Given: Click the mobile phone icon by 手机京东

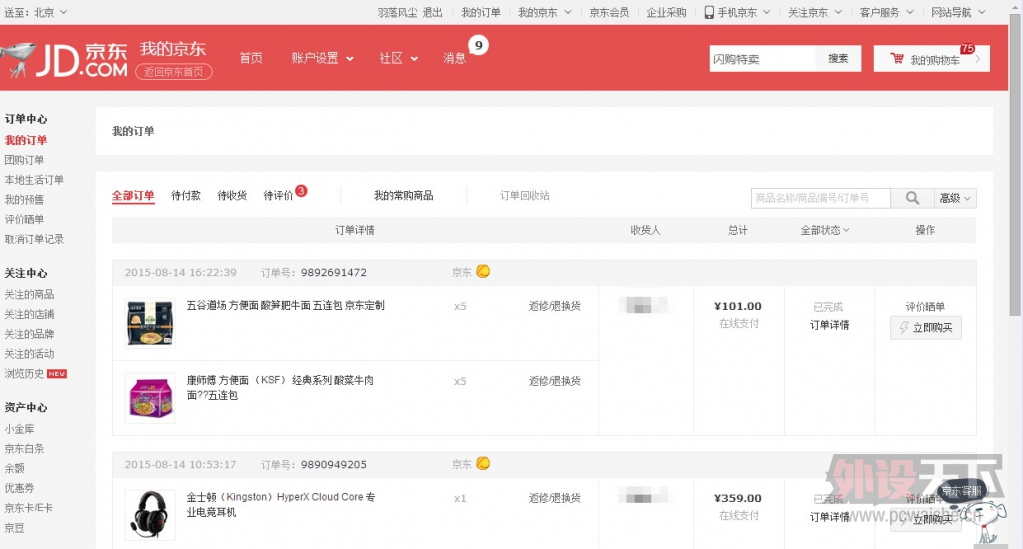Looking at the screenshot, I should pos(709,12).
